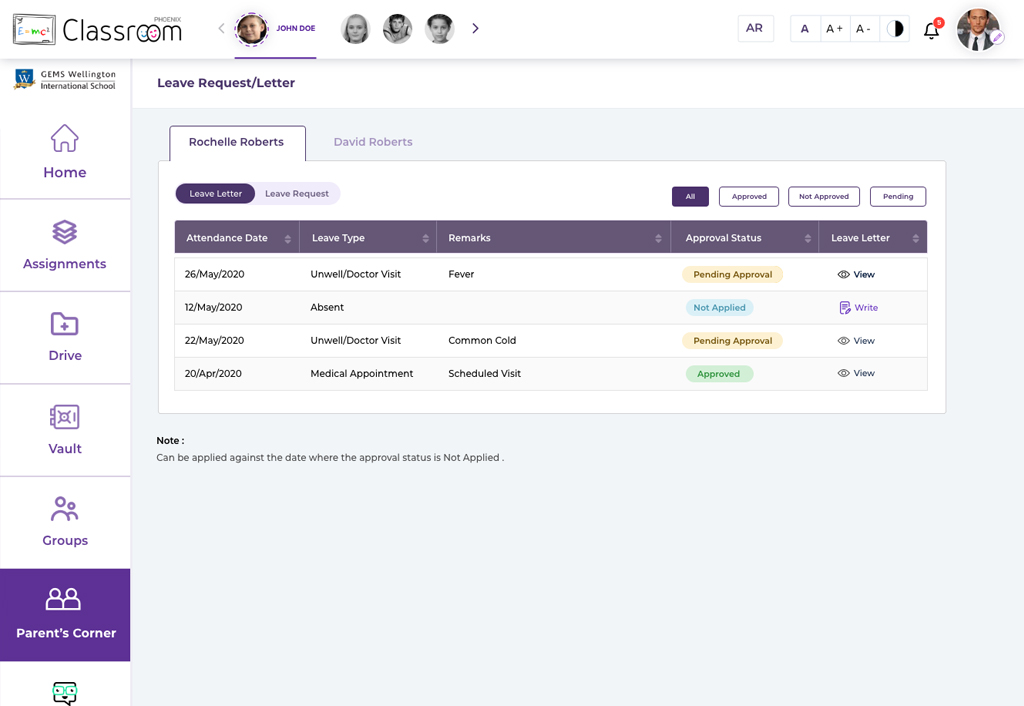1024x706 pixels.
Task: Switch to Rochelle Roberts tab
Action: click(x=237, y=142)
